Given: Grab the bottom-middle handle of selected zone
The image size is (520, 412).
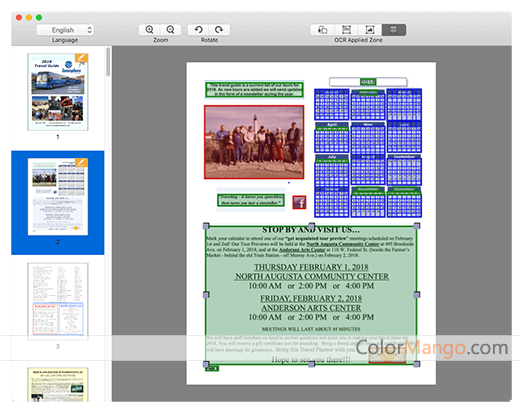Looking at the screenshot, I should (312, 364).
